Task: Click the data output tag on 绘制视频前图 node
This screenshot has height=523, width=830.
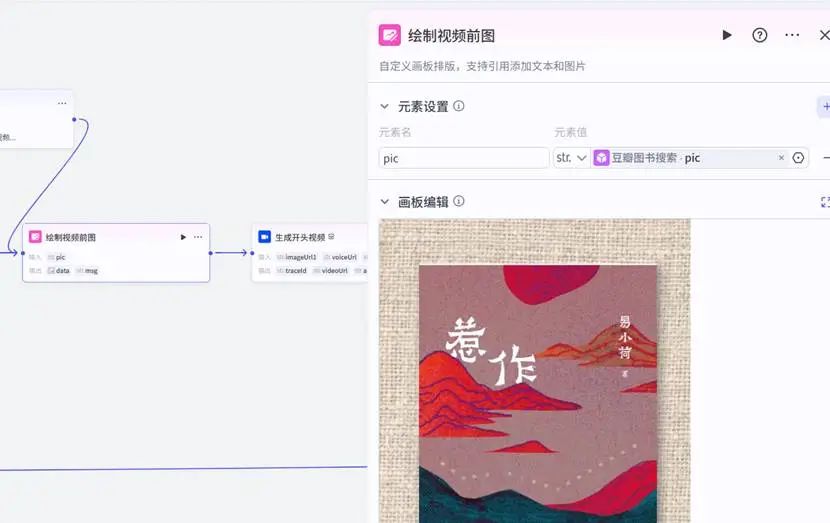Action: click(x=59, y=270)
